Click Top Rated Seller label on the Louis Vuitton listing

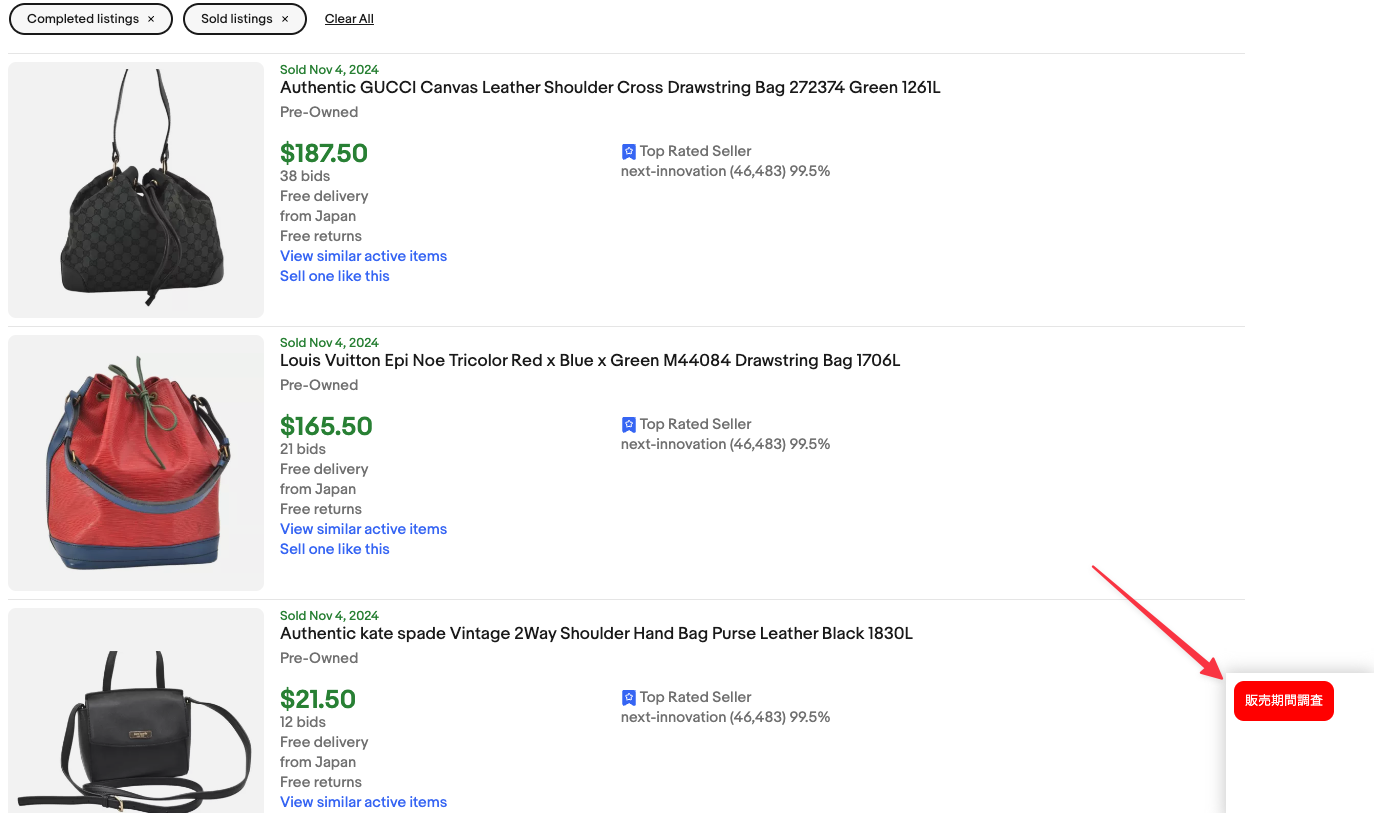tap(696, 424)
